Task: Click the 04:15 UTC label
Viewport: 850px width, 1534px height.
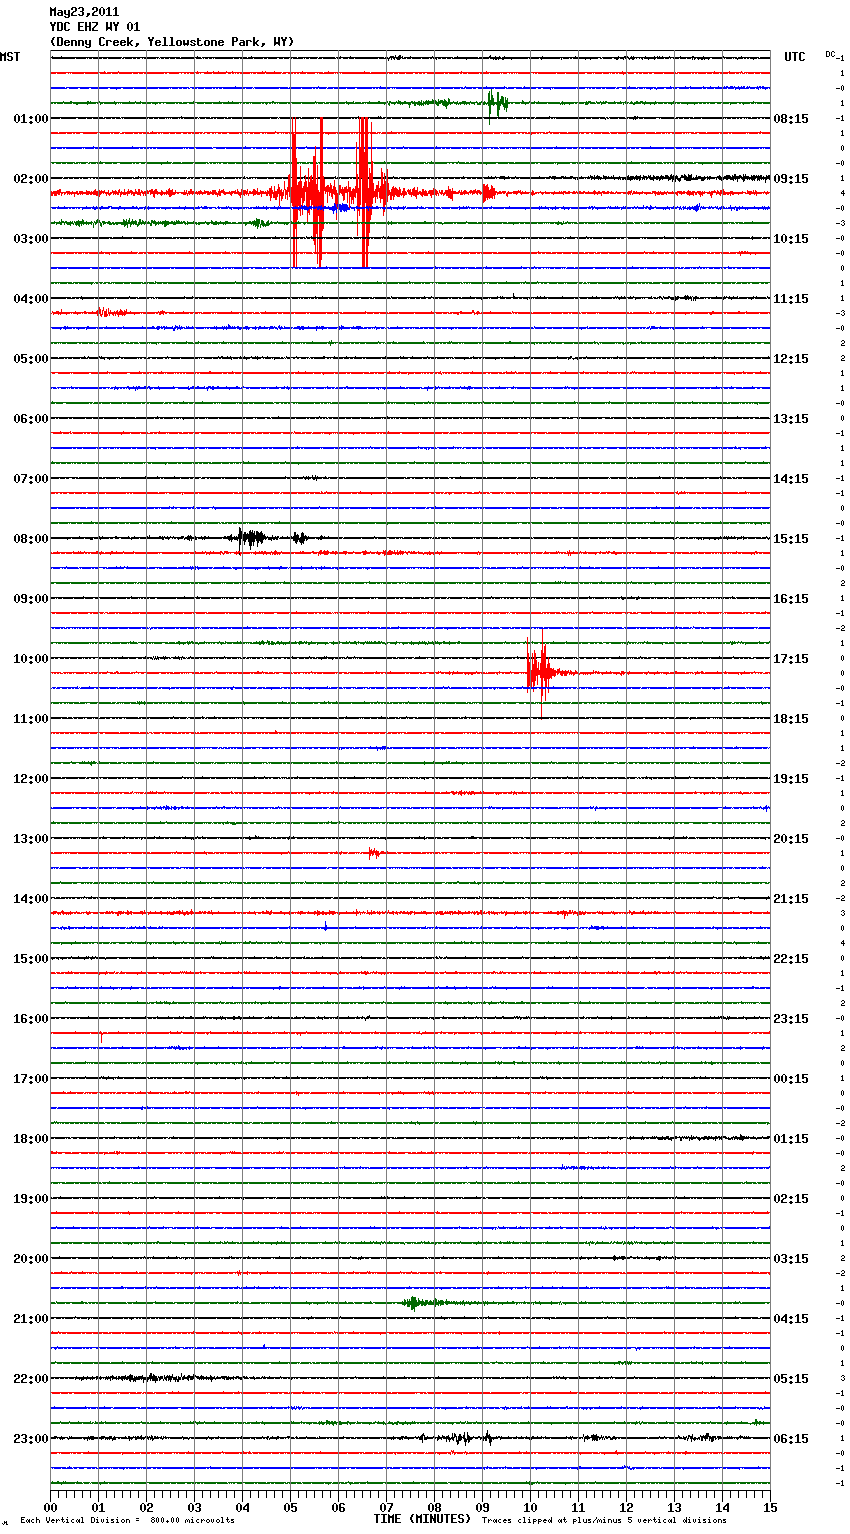Action: tap(791, 1319)
